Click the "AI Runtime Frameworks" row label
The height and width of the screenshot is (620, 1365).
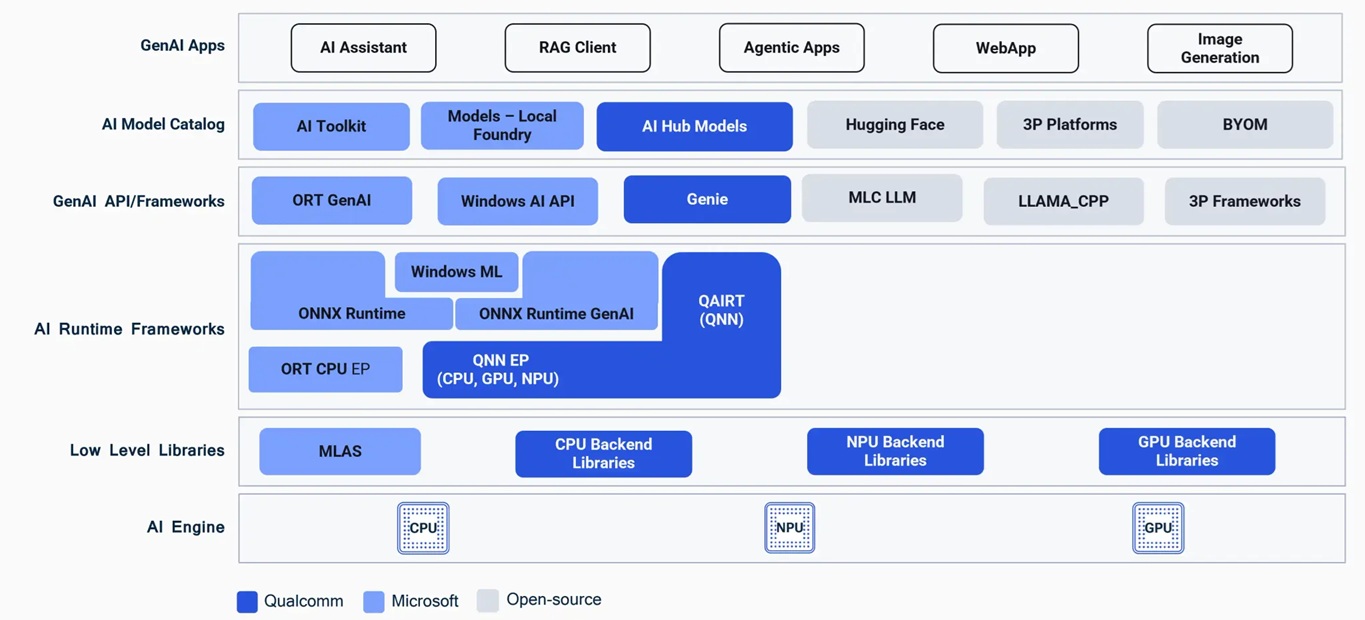click(129, 329)
